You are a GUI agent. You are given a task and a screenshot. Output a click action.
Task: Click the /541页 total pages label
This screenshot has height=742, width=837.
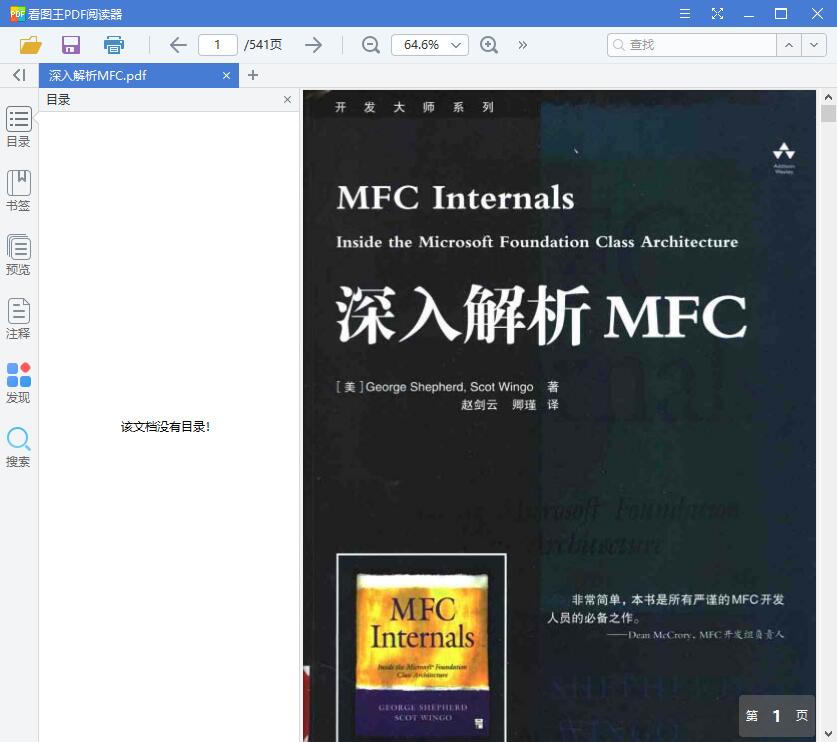click(x=263, y=45)
